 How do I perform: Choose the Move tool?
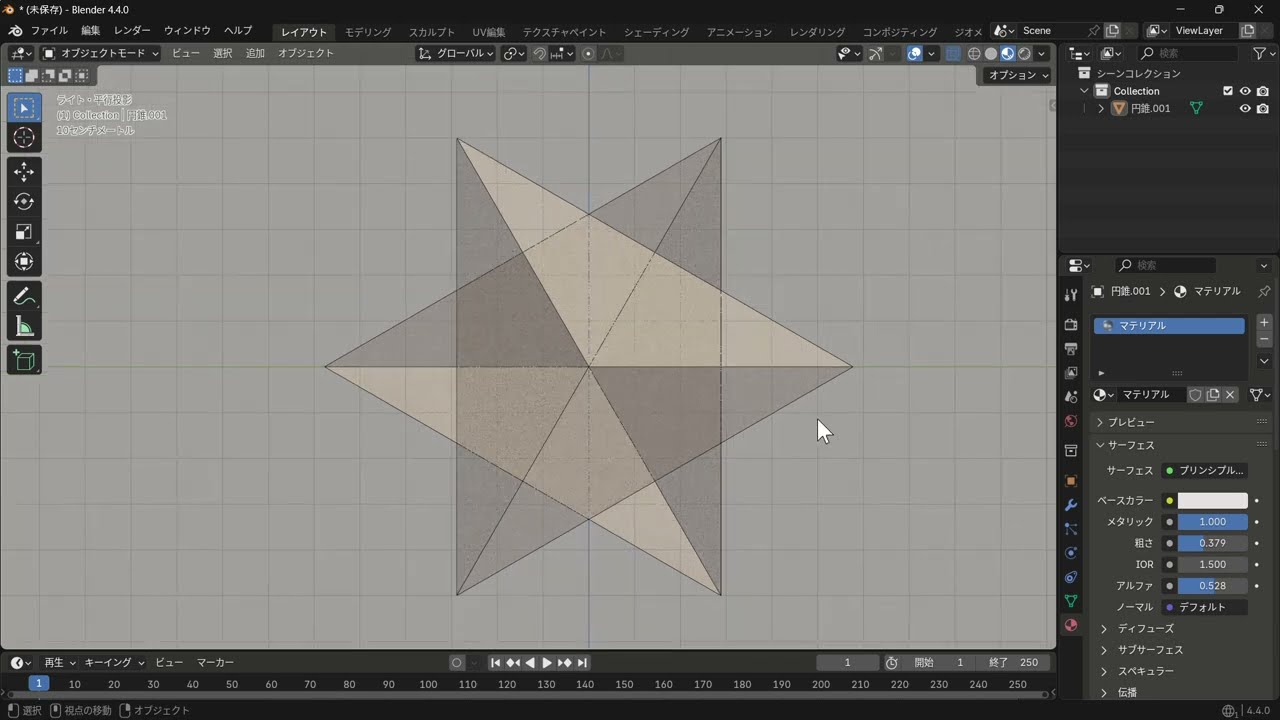(x=24, y=172)
